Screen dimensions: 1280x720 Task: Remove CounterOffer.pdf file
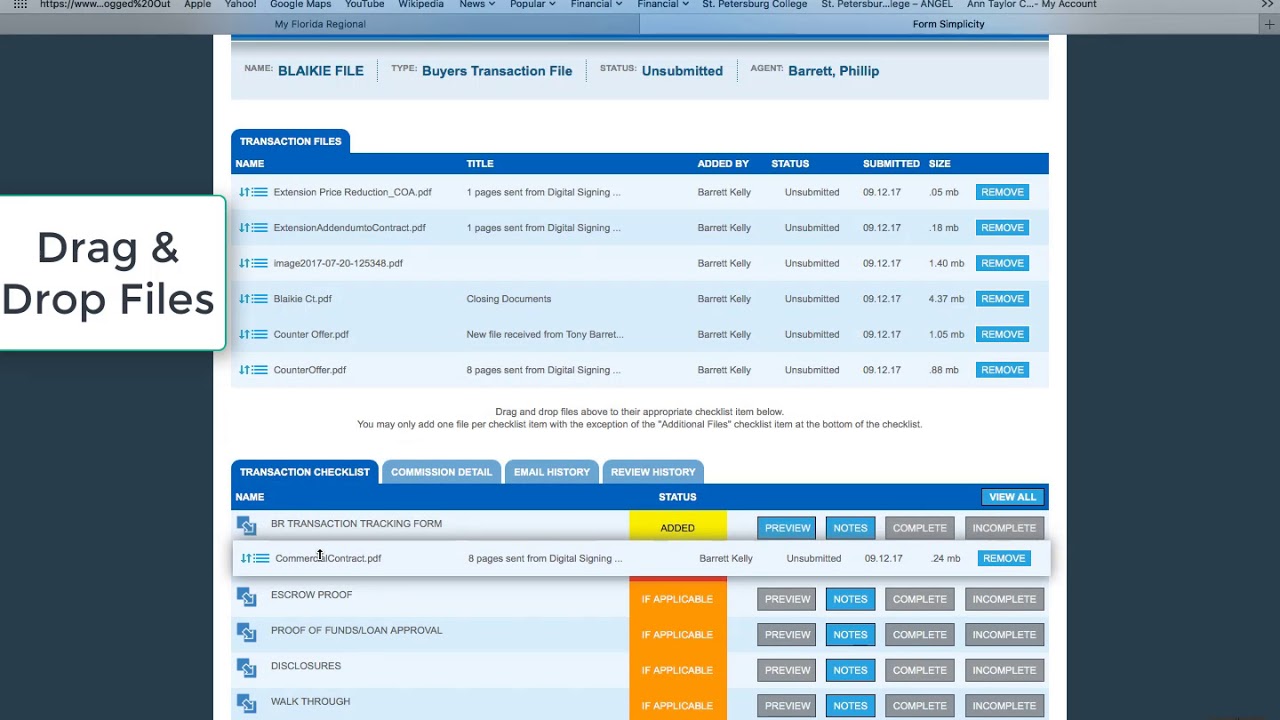(x=1002, y=370)
